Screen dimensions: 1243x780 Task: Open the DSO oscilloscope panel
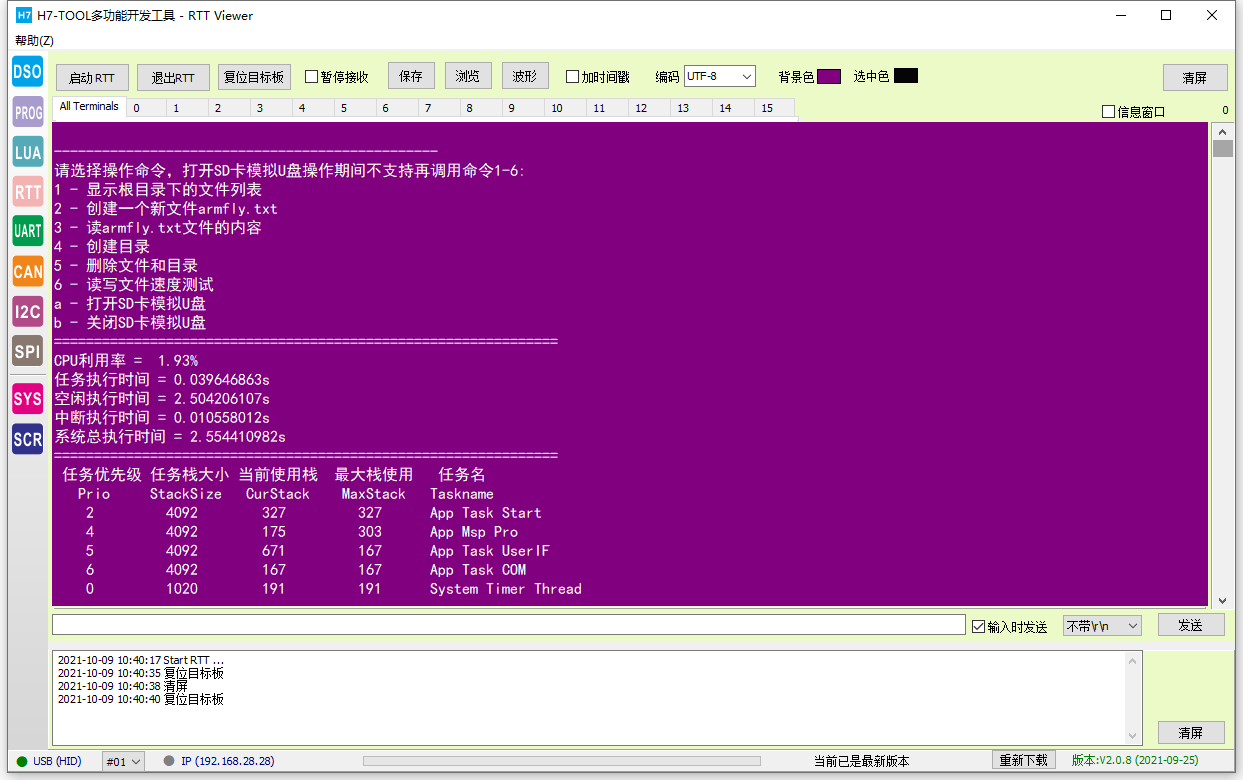coord(27,71)
